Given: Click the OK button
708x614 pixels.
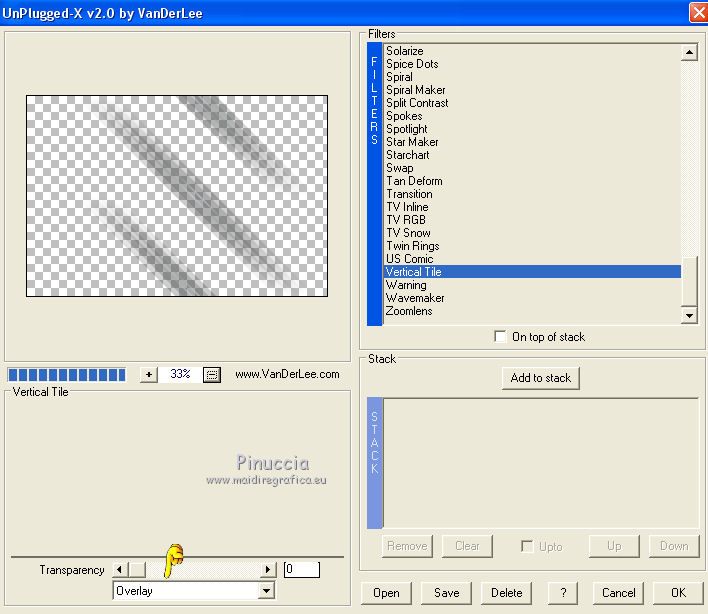Looking at the screenshot, I should (678, 593).
